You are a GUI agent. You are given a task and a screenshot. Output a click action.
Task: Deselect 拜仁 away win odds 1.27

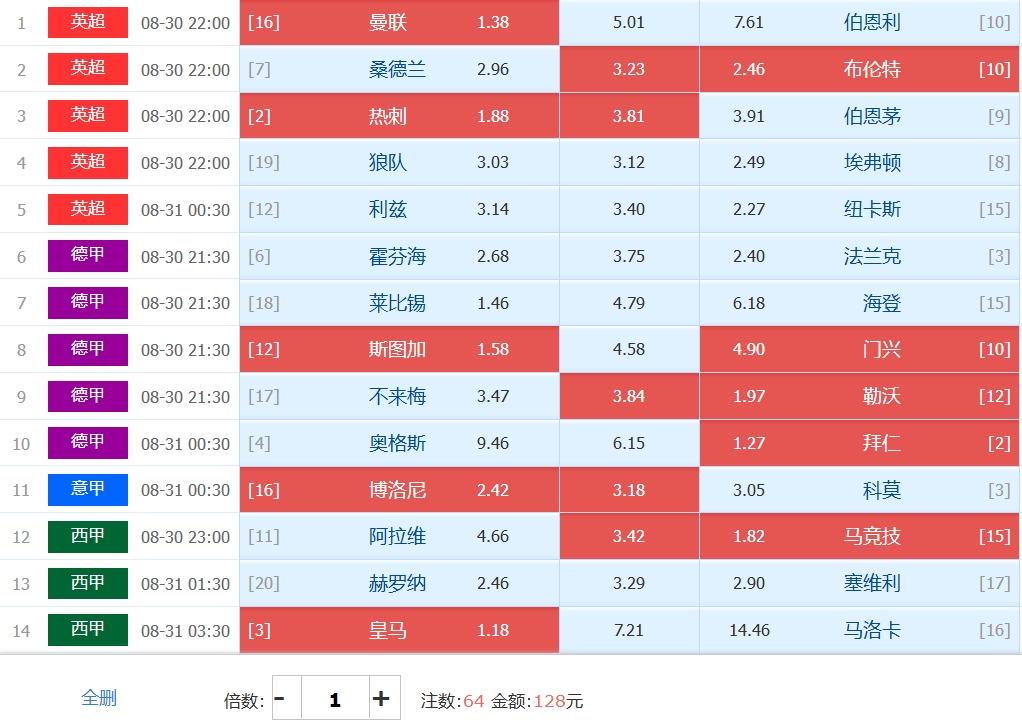(x=859, y=443)
